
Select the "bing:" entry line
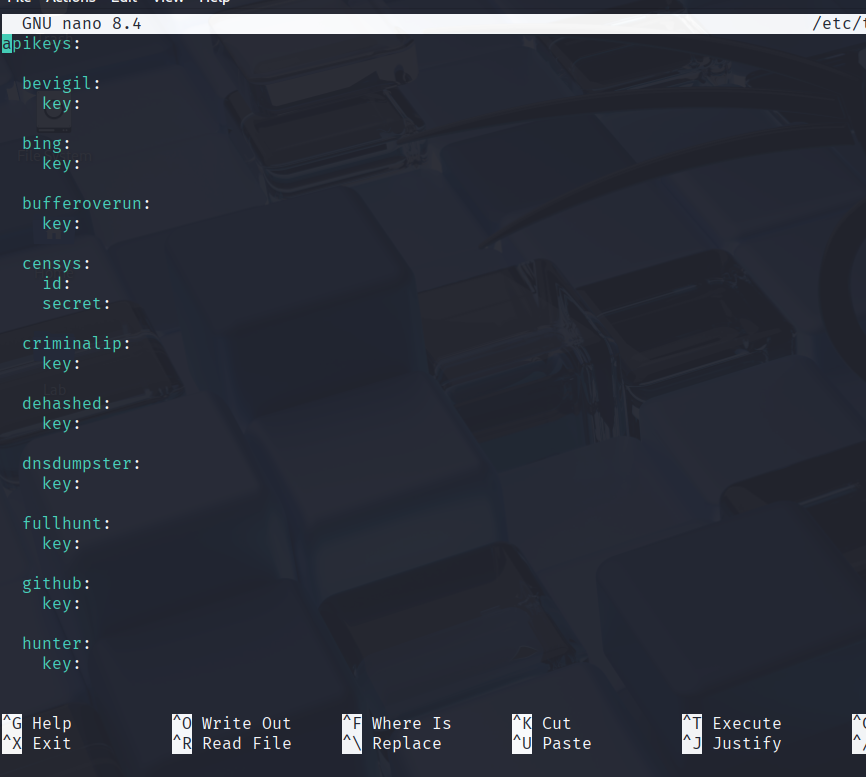coord(46,144)
